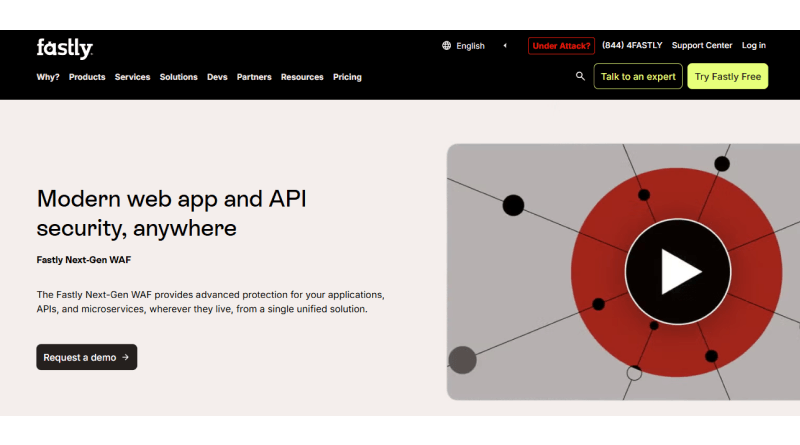800x445 pixels.
Task: Open the Why? menu
Action: [x=48, y=77]
